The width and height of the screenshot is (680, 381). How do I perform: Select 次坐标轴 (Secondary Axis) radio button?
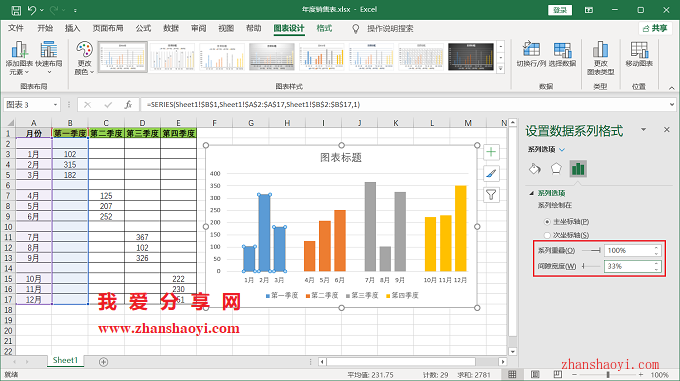[x=547, y=235]
